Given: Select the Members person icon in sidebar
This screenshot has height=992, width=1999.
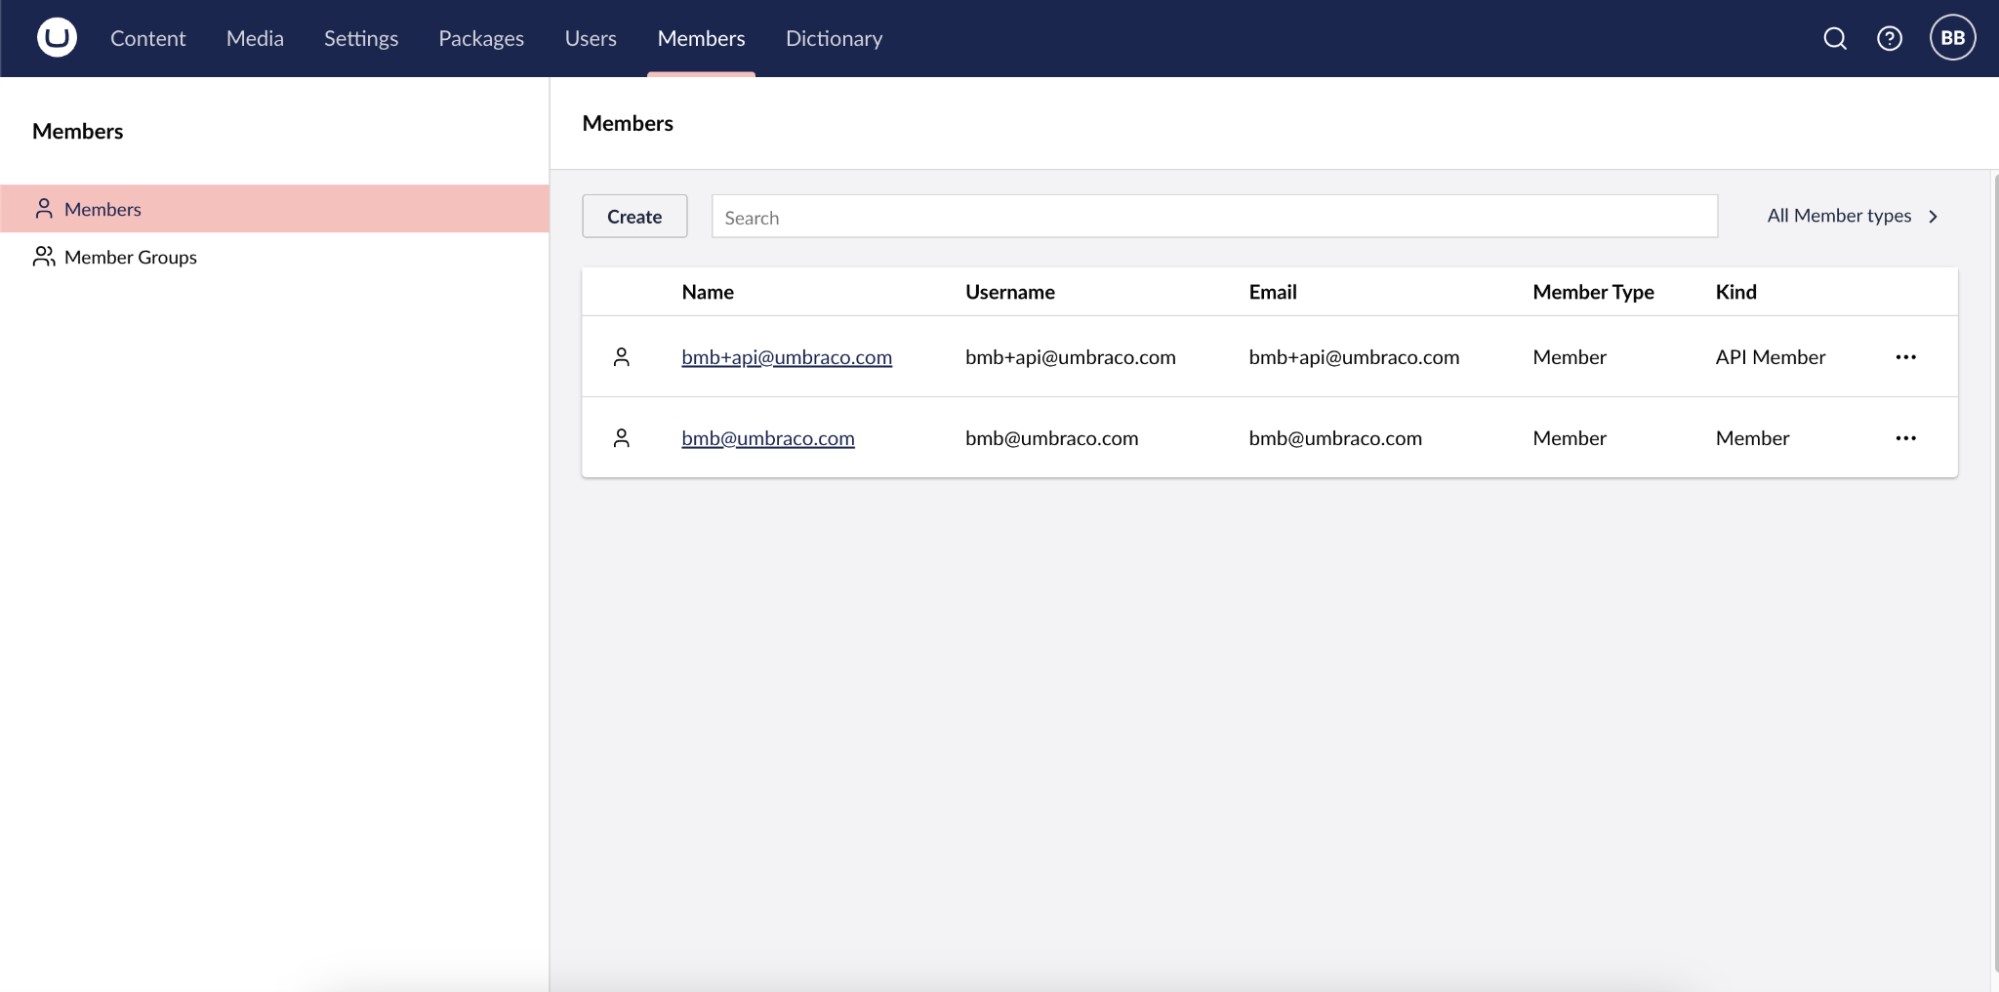Looking at the screenshot, I should 43,208.
